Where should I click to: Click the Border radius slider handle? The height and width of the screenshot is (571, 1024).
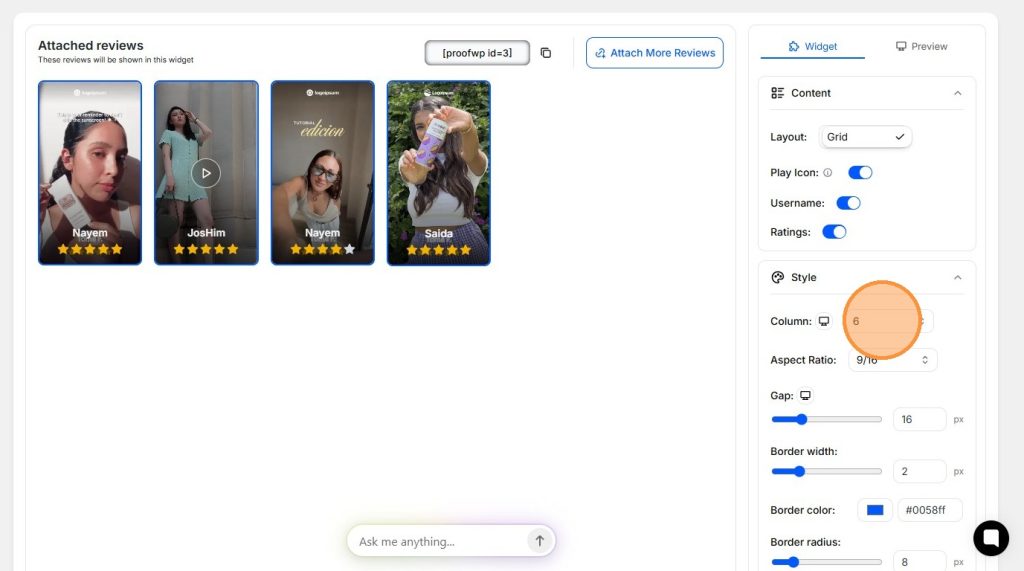tap(793, 562)
